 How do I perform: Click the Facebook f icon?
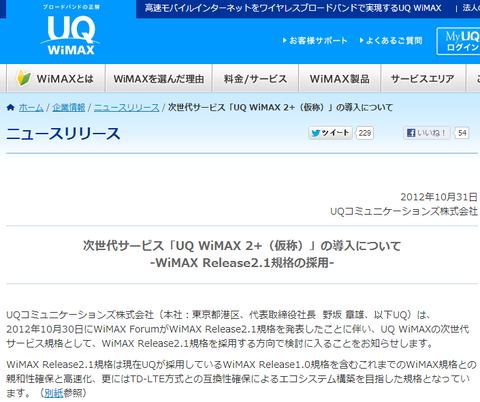pos(411,133)
